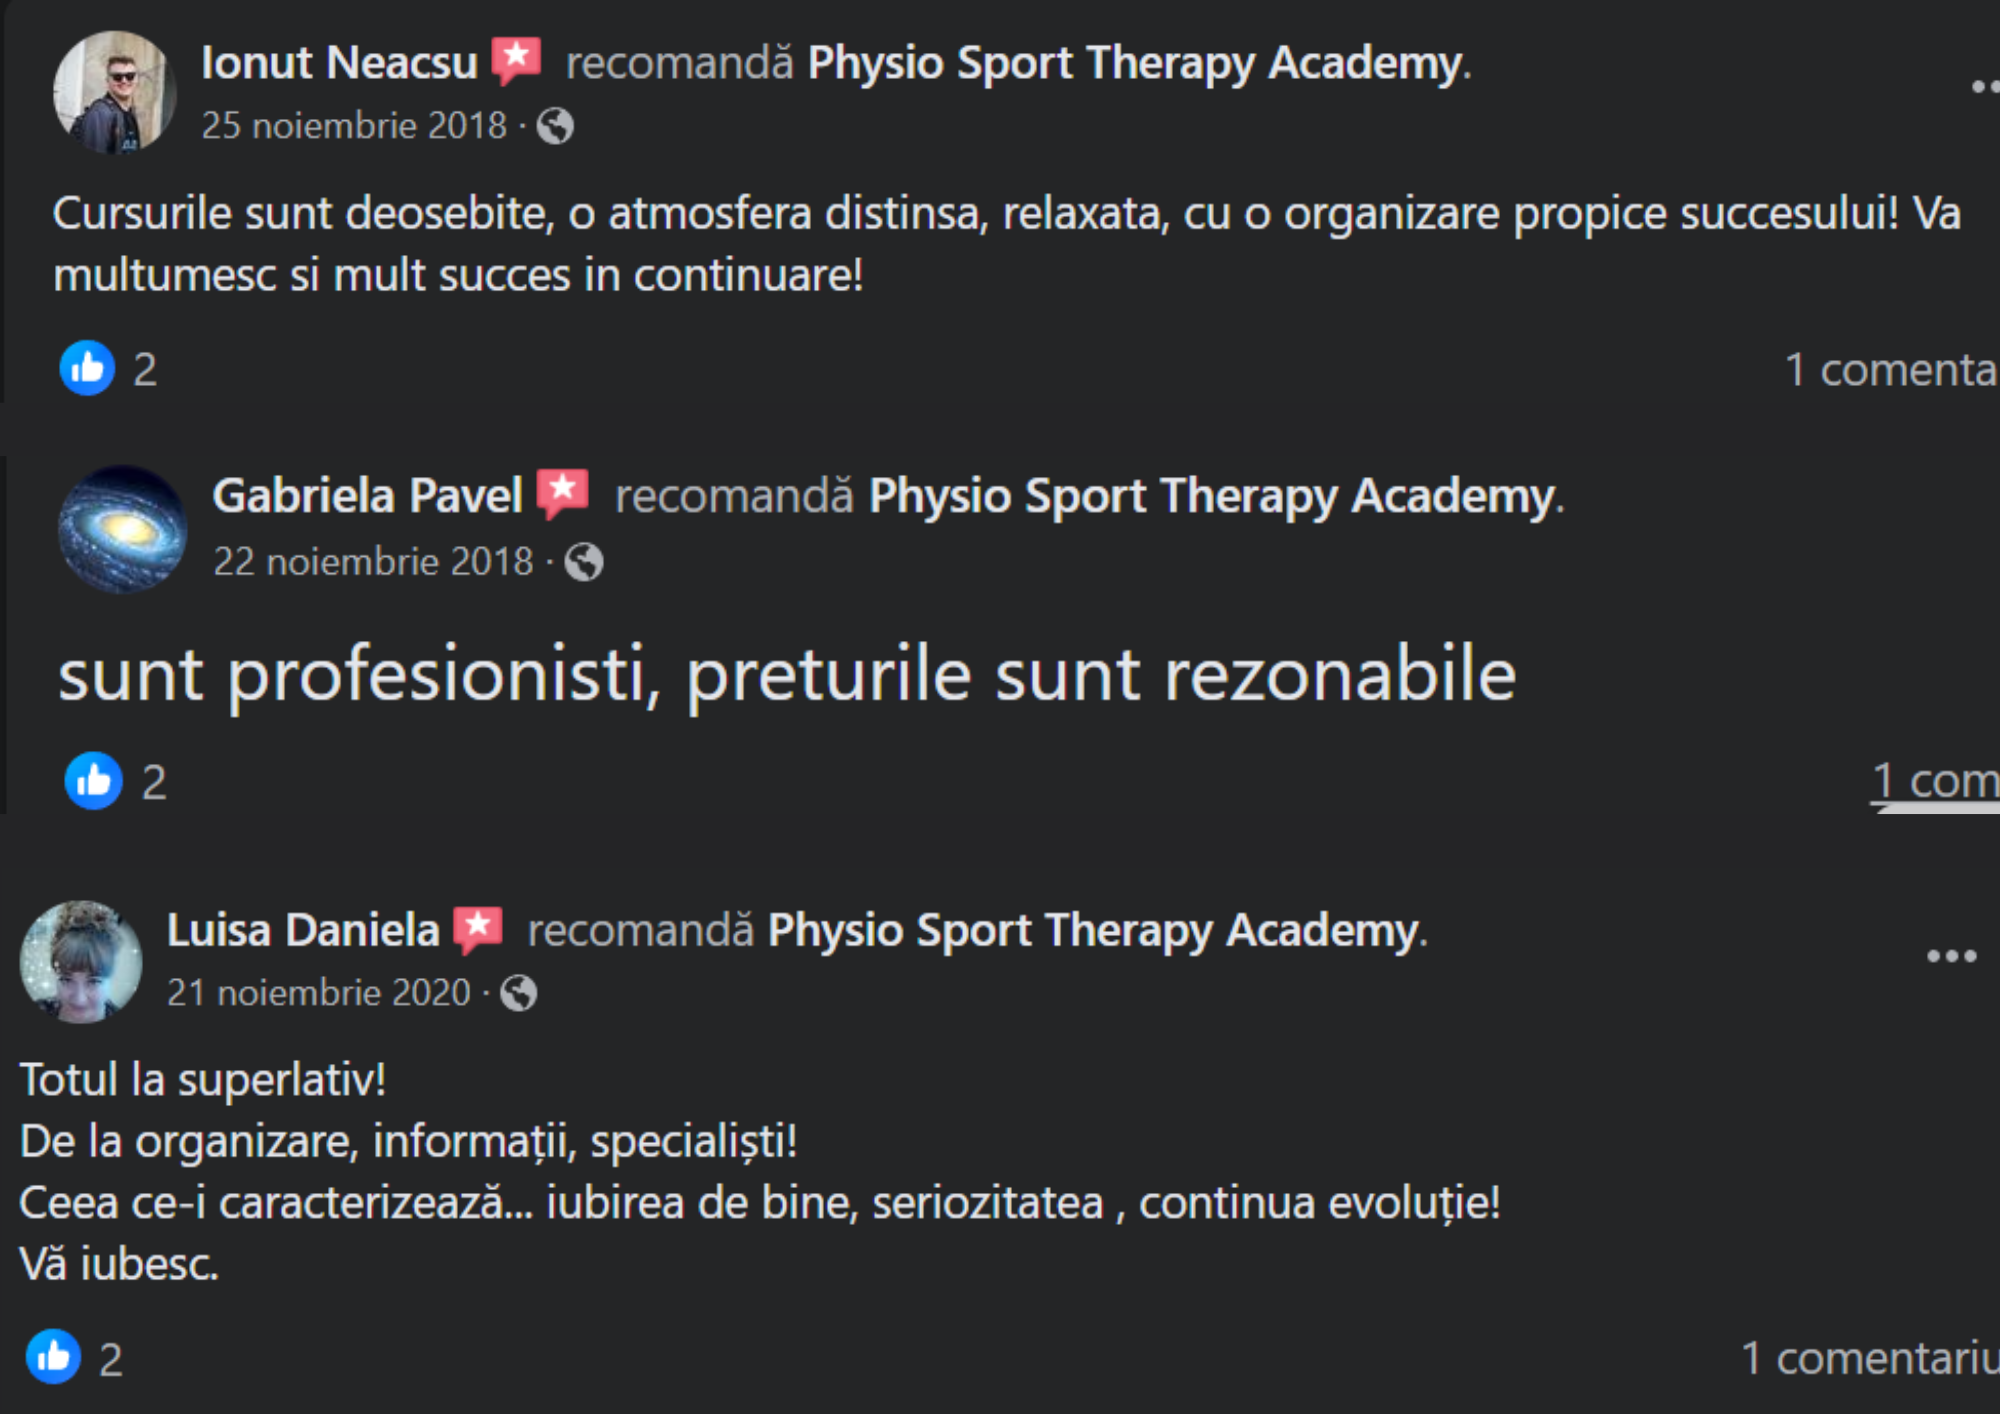Open the more options dots on Ionut Neacsu's review
This screenshot has height=1414, width=2000.
(1985, 86)
